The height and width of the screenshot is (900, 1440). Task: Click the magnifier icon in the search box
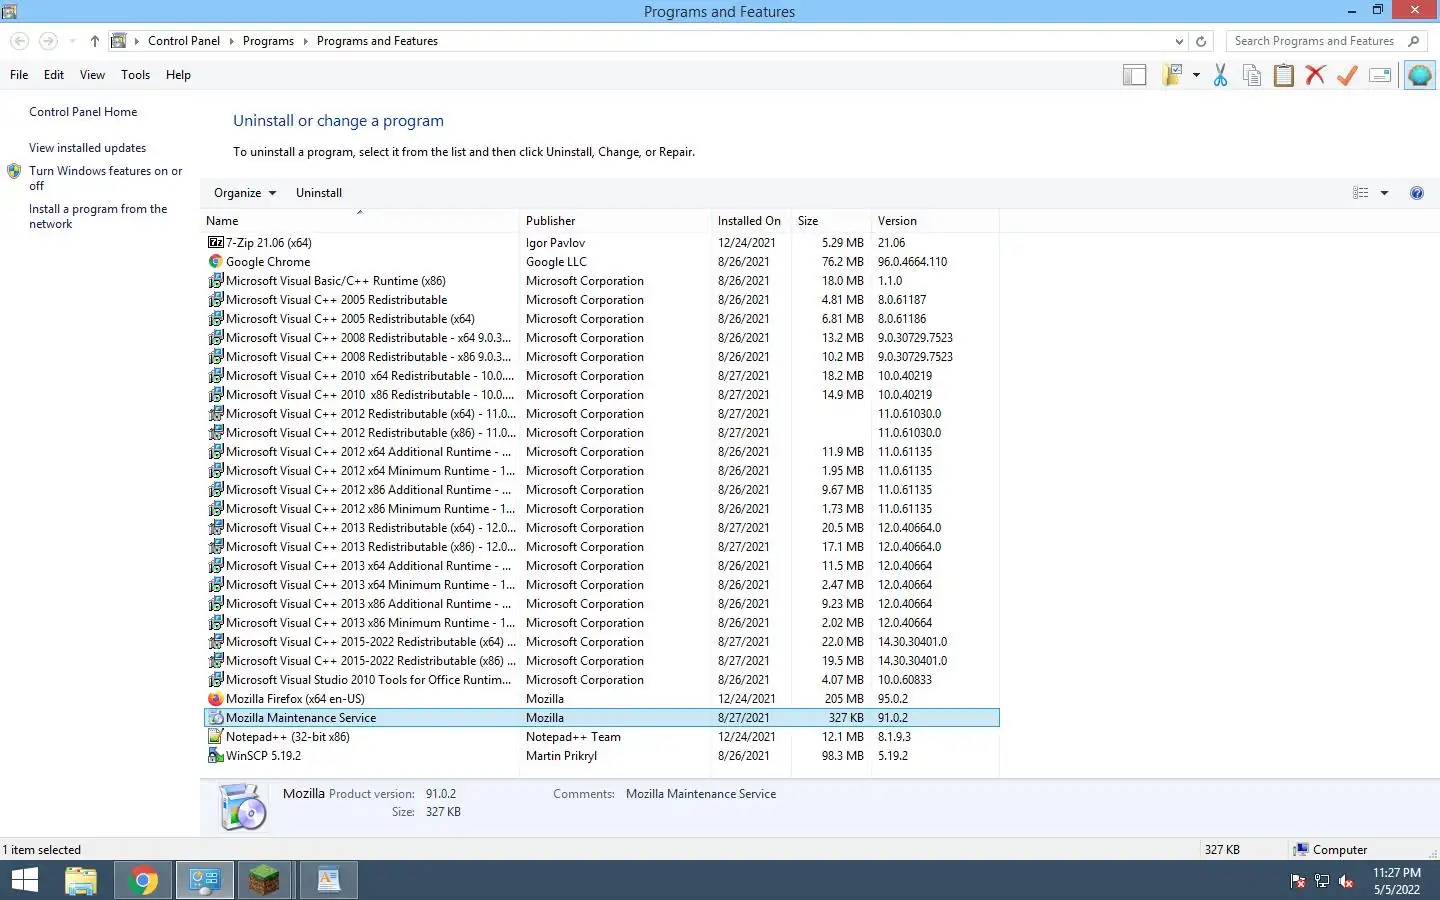pos(1413,41)
